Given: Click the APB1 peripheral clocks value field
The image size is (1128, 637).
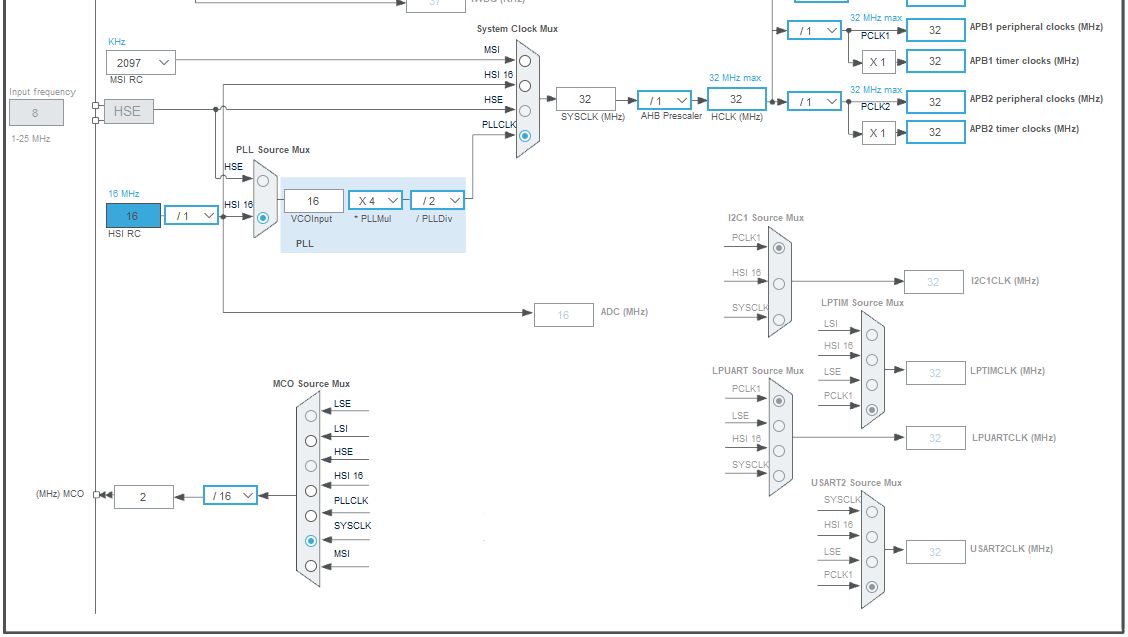Looking at the screenshot, I should [935, 30].
